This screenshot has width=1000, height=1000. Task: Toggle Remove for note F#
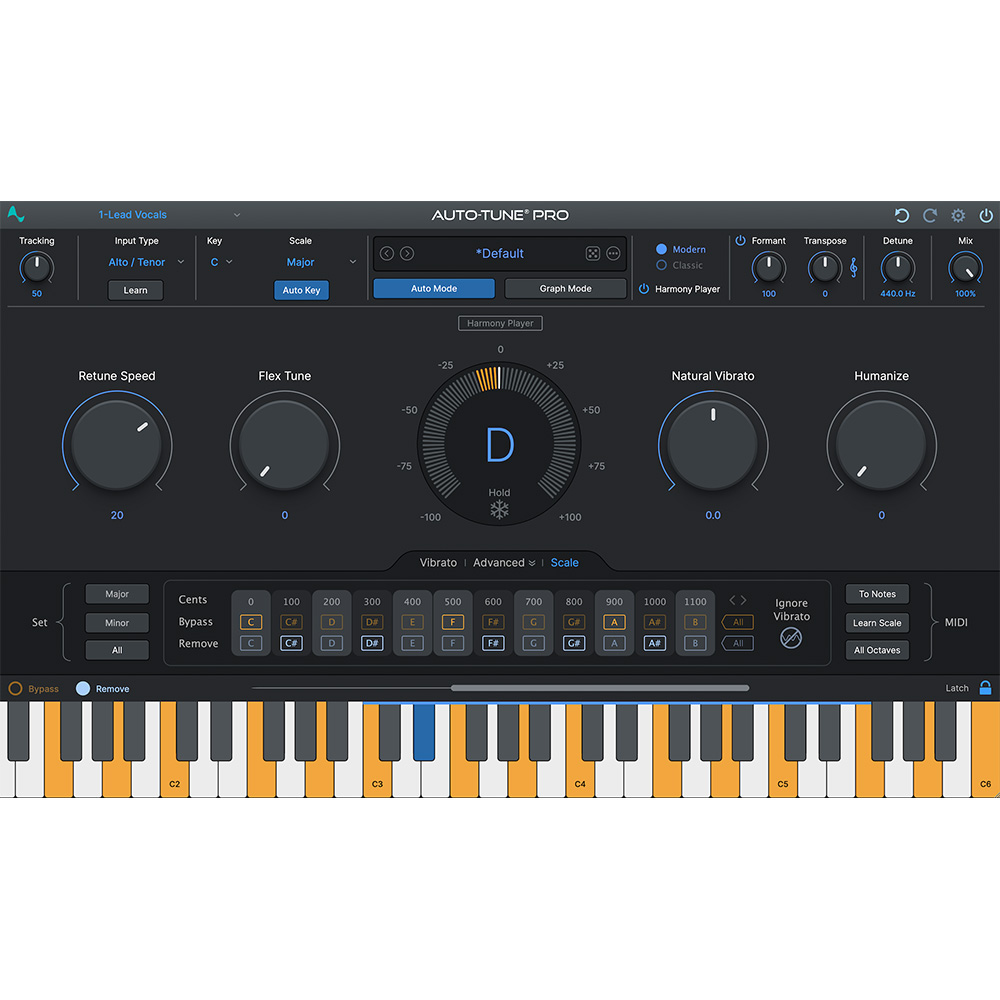point(493,643)
